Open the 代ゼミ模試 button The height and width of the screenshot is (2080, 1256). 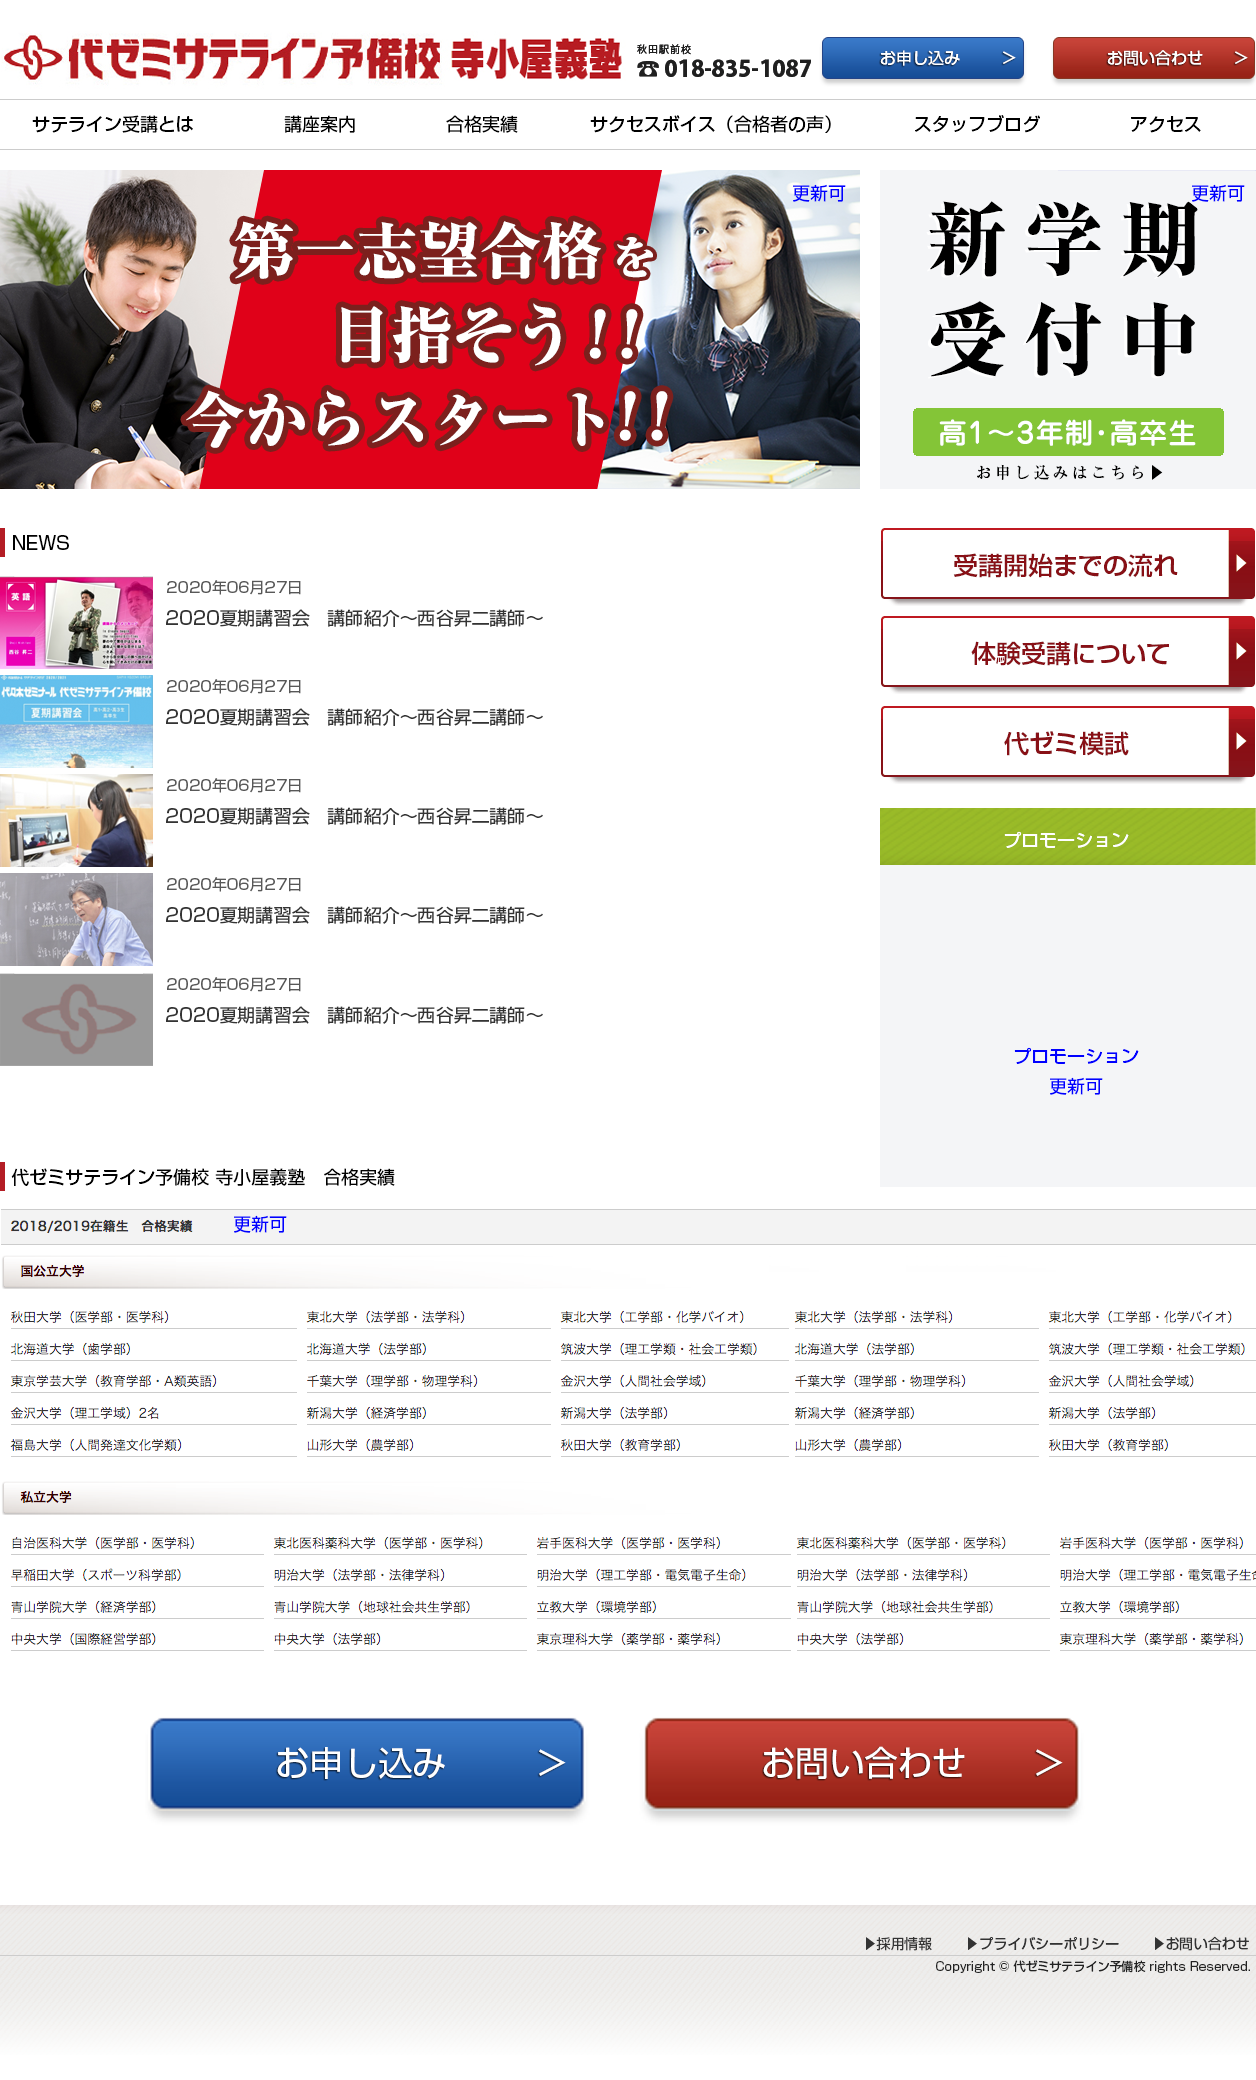(1068, 742)
